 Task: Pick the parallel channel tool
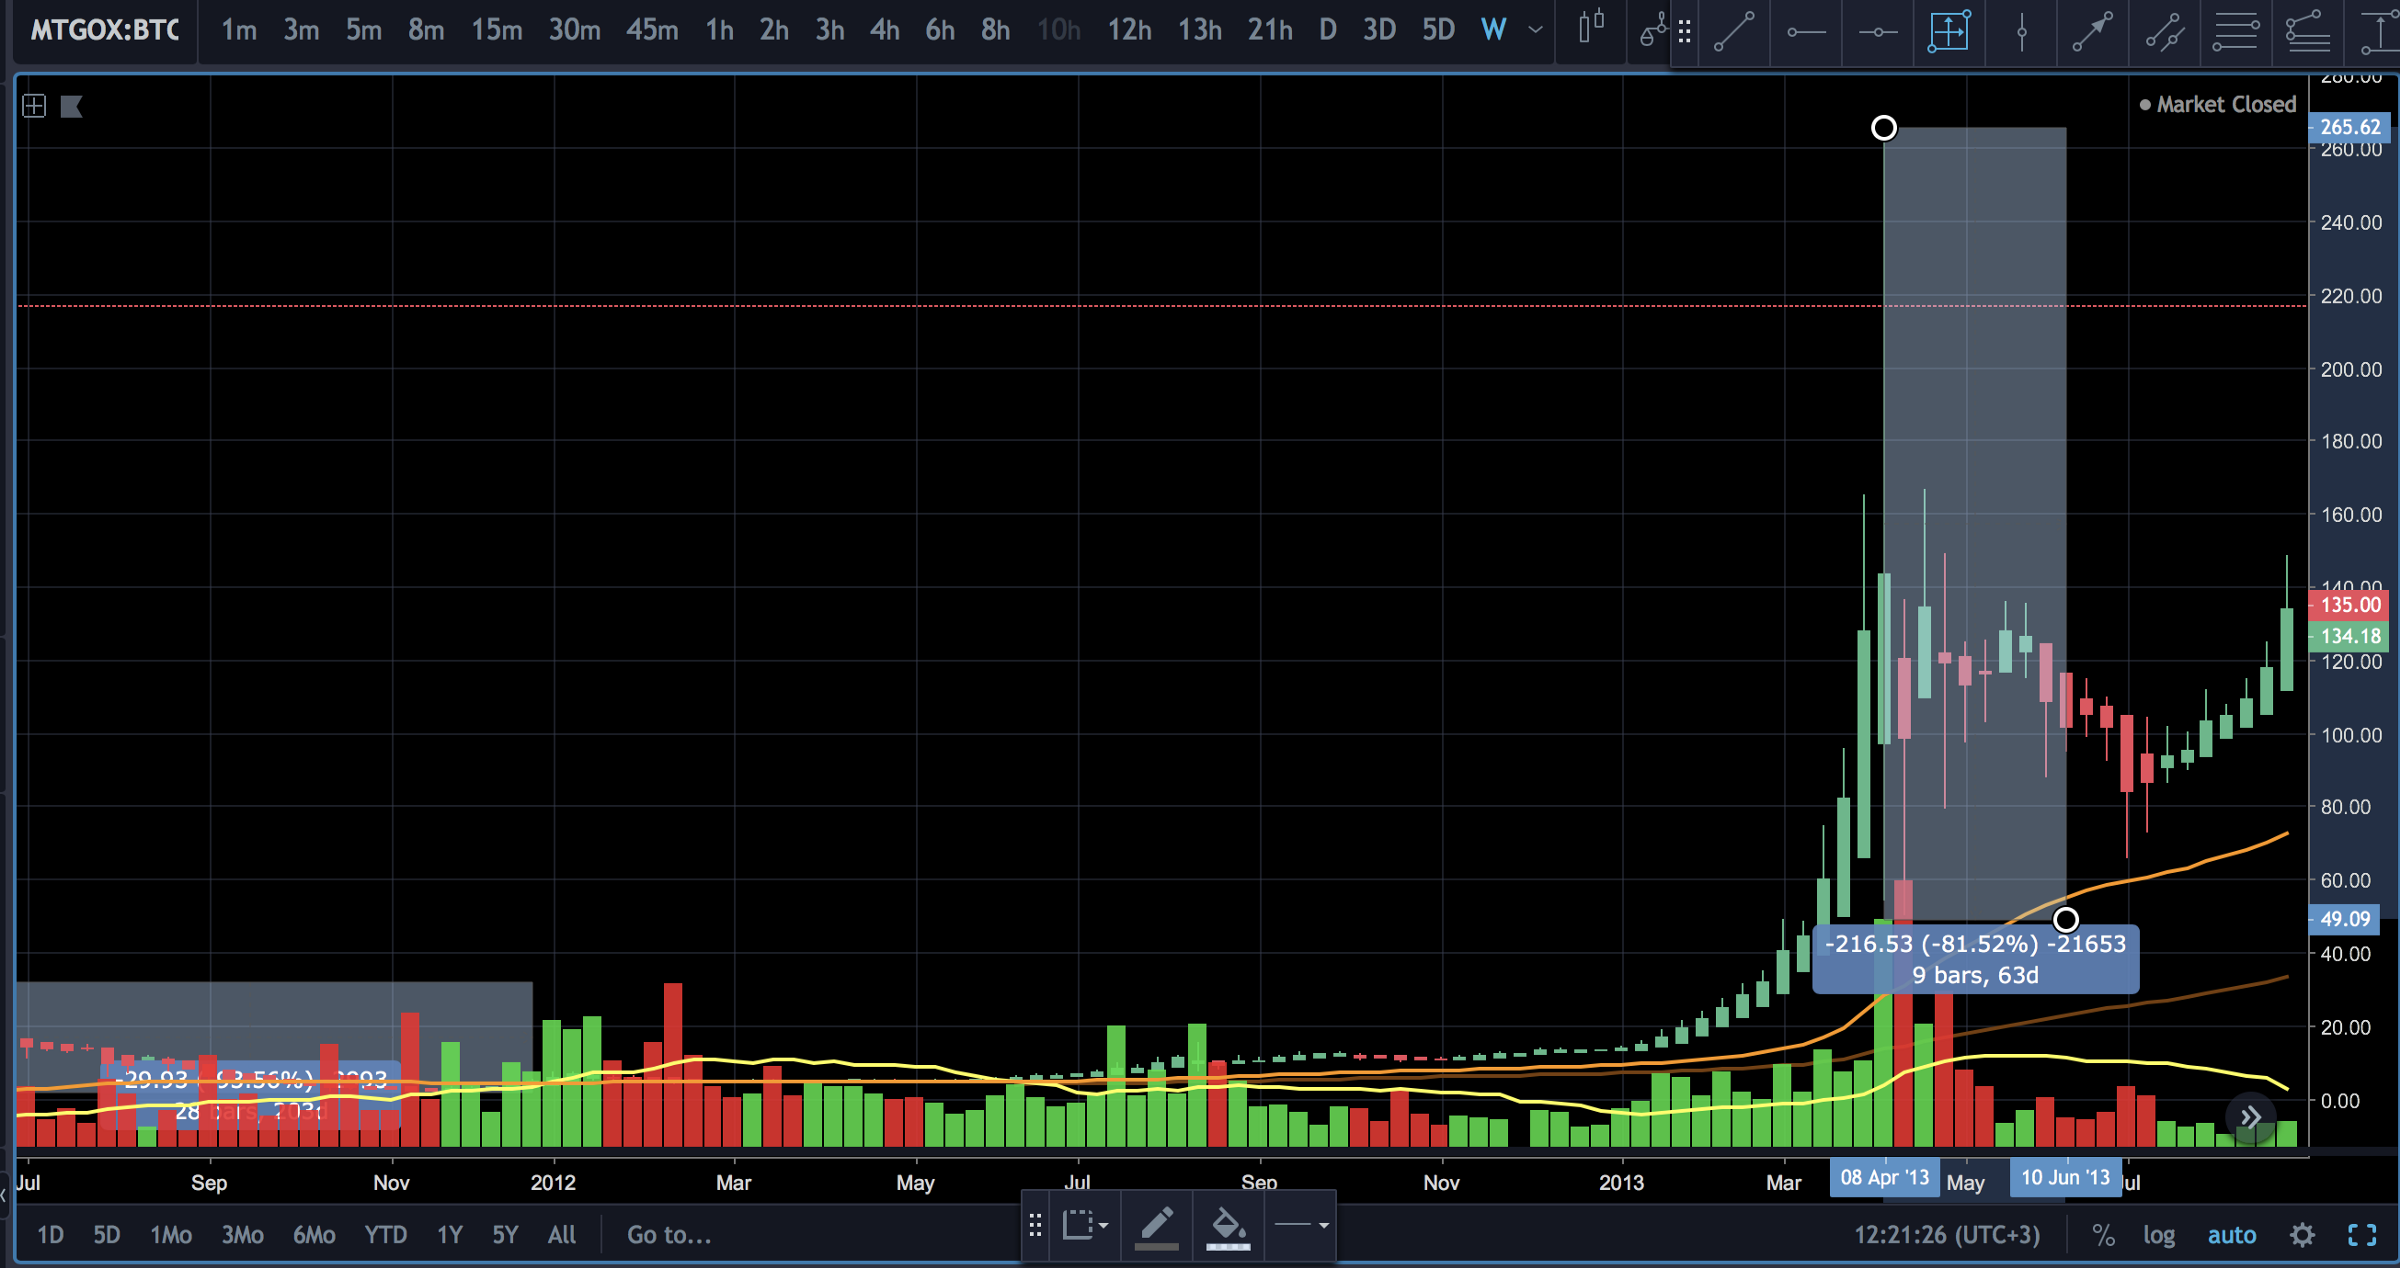click(2164, 32)
